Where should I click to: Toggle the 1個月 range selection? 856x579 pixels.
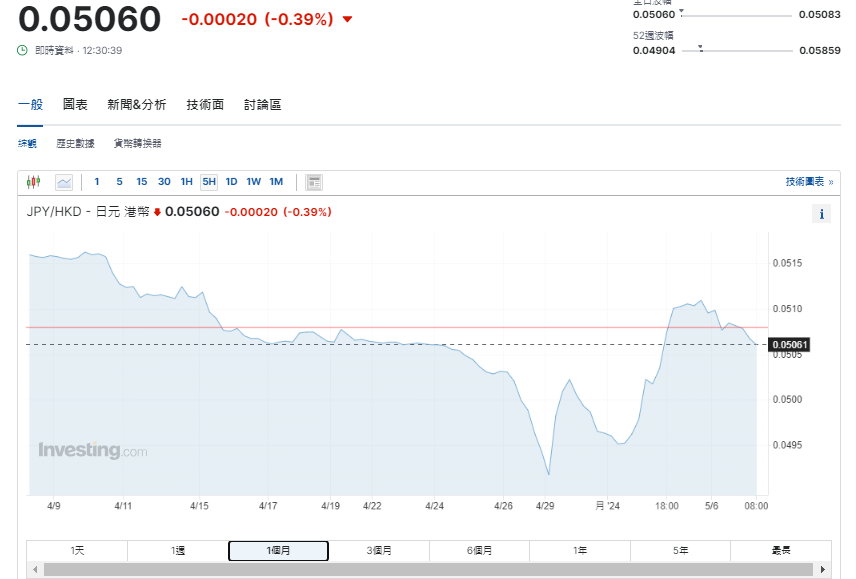[x=278, y=550]
